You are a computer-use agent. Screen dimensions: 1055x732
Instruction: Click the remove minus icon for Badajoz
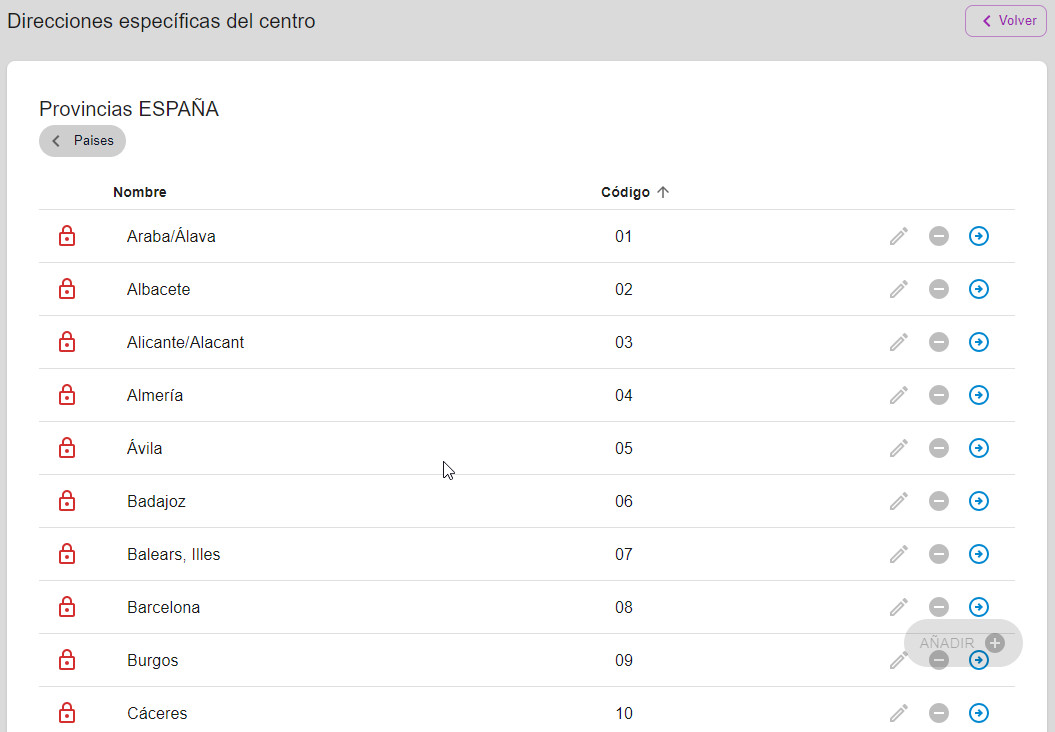(x=939, y=501)
